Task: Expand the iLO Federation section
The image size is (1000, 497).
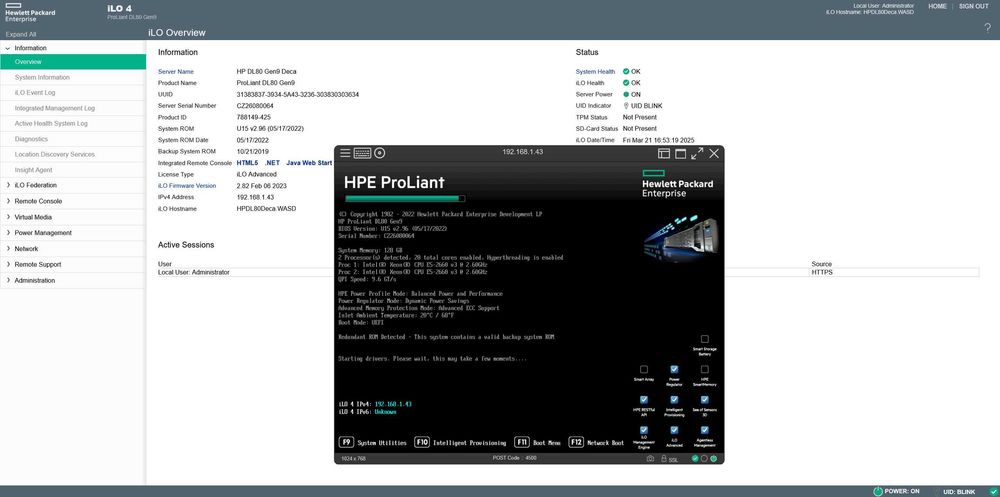Action: [8, 185]
